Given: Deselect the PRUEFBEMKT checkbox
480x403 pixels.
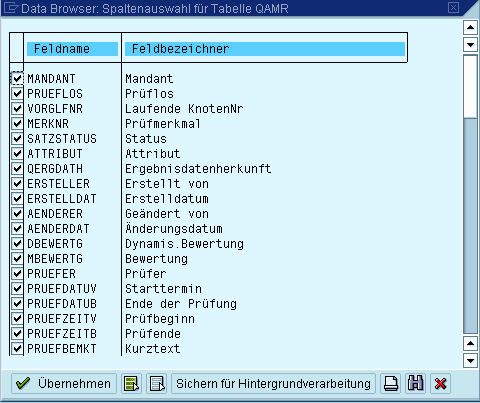Looking at the screenshot, I should coord(17,348).
